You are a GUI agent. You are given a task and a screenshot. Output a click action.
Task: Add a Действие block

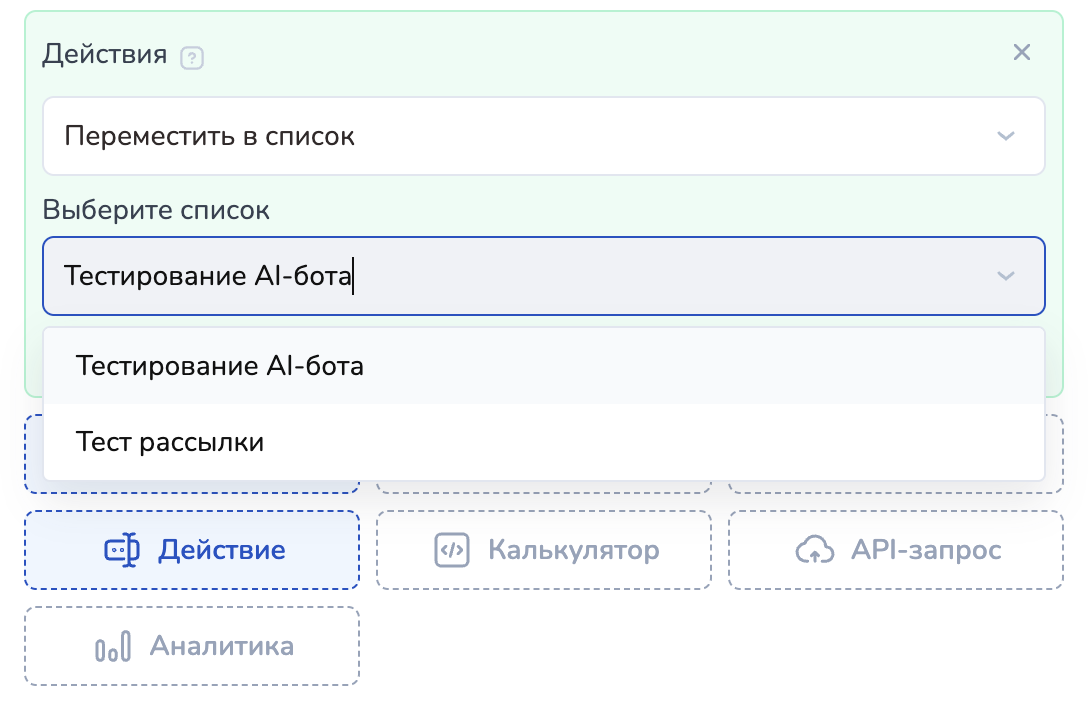[x=192, y=550]
